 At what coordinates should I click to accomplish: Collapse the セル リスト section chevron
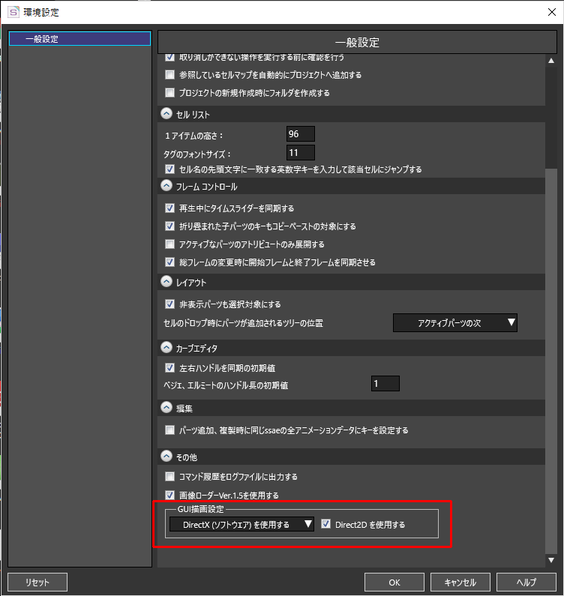pyautogui.click(x=166, y=114)
